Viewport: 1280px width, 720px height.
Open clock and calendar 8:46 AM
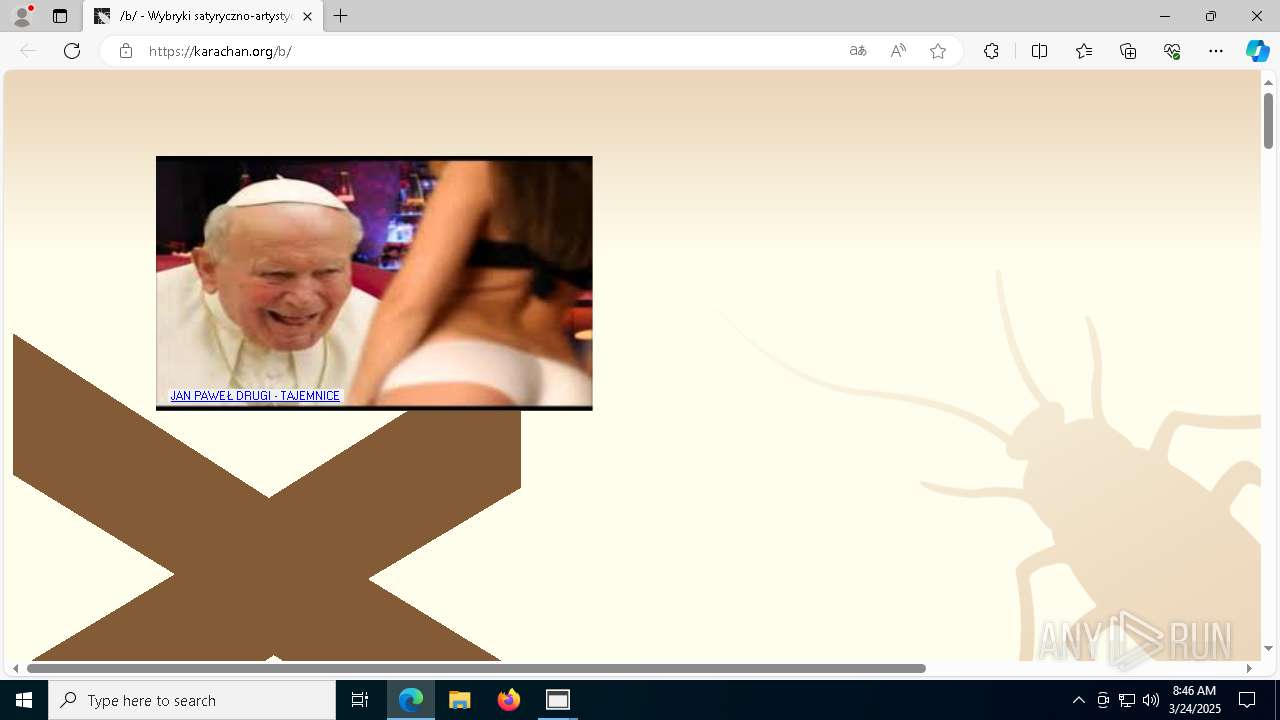coord(1194,700)
